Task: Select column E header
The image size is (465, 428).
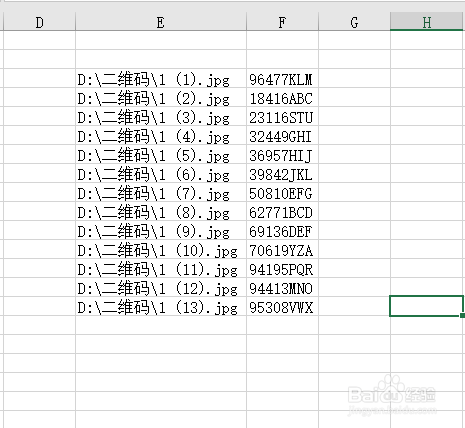Action: pos(161,22)
